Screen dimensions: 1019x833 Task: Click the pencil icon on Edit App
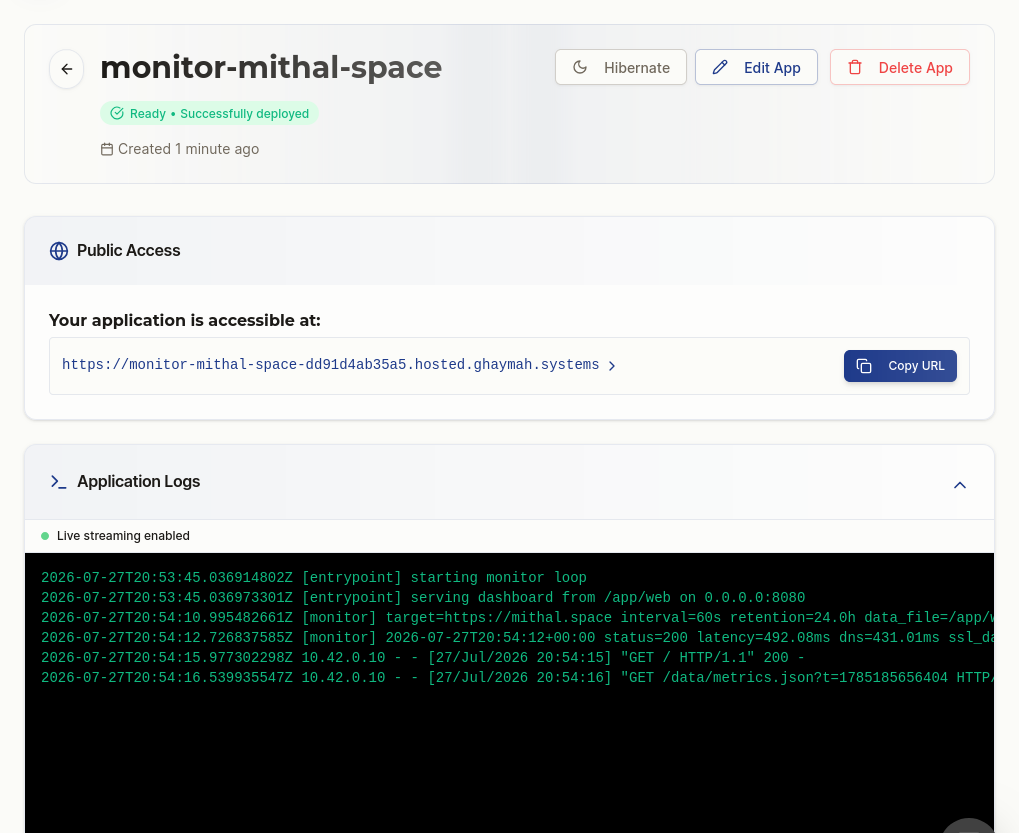720,67
